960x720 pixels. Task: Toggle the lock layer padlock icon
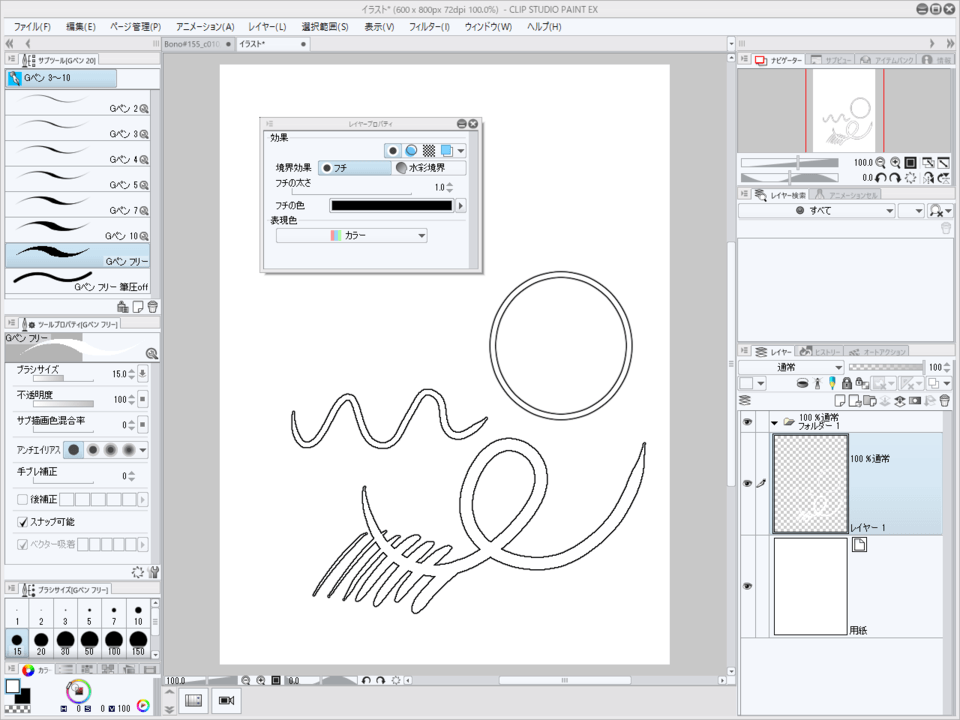pyautogui.click(x=846, y=383)
